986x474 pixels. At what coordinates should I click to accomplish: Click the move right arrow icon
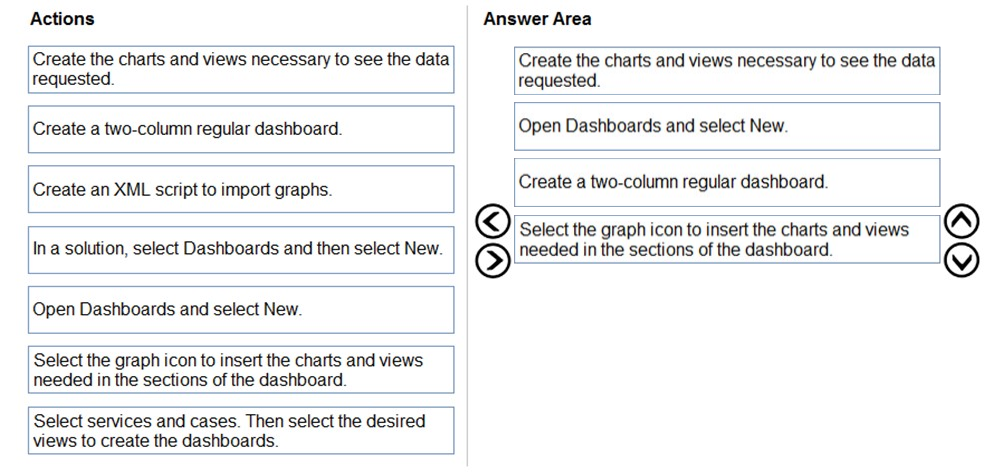point(493,259)
